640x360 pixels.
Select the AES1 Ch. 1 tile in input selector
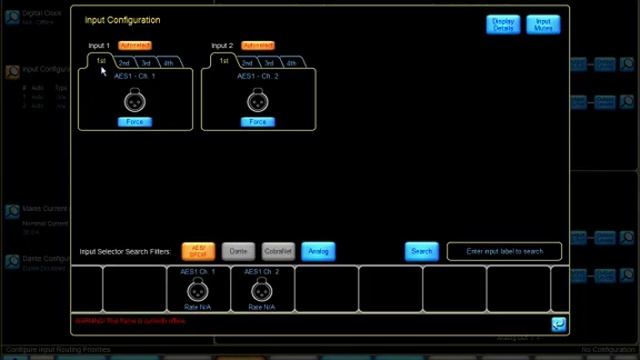pos(198,289)
